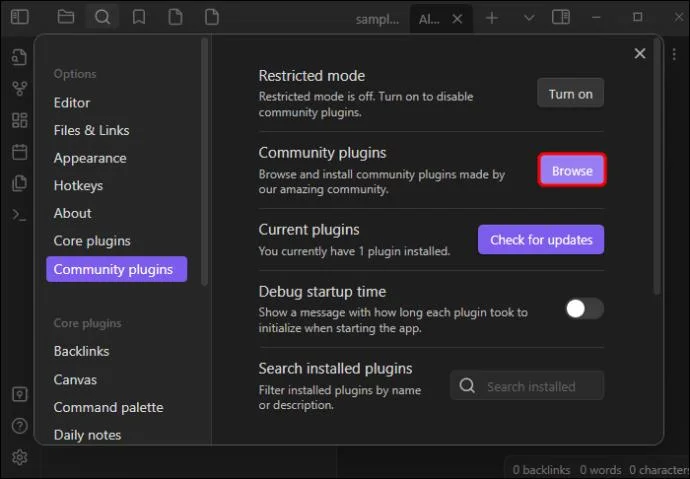Toggle the Debug startup time switch
Image resolution: width=690 pixels, height=479 pixels.
[584, 309]
